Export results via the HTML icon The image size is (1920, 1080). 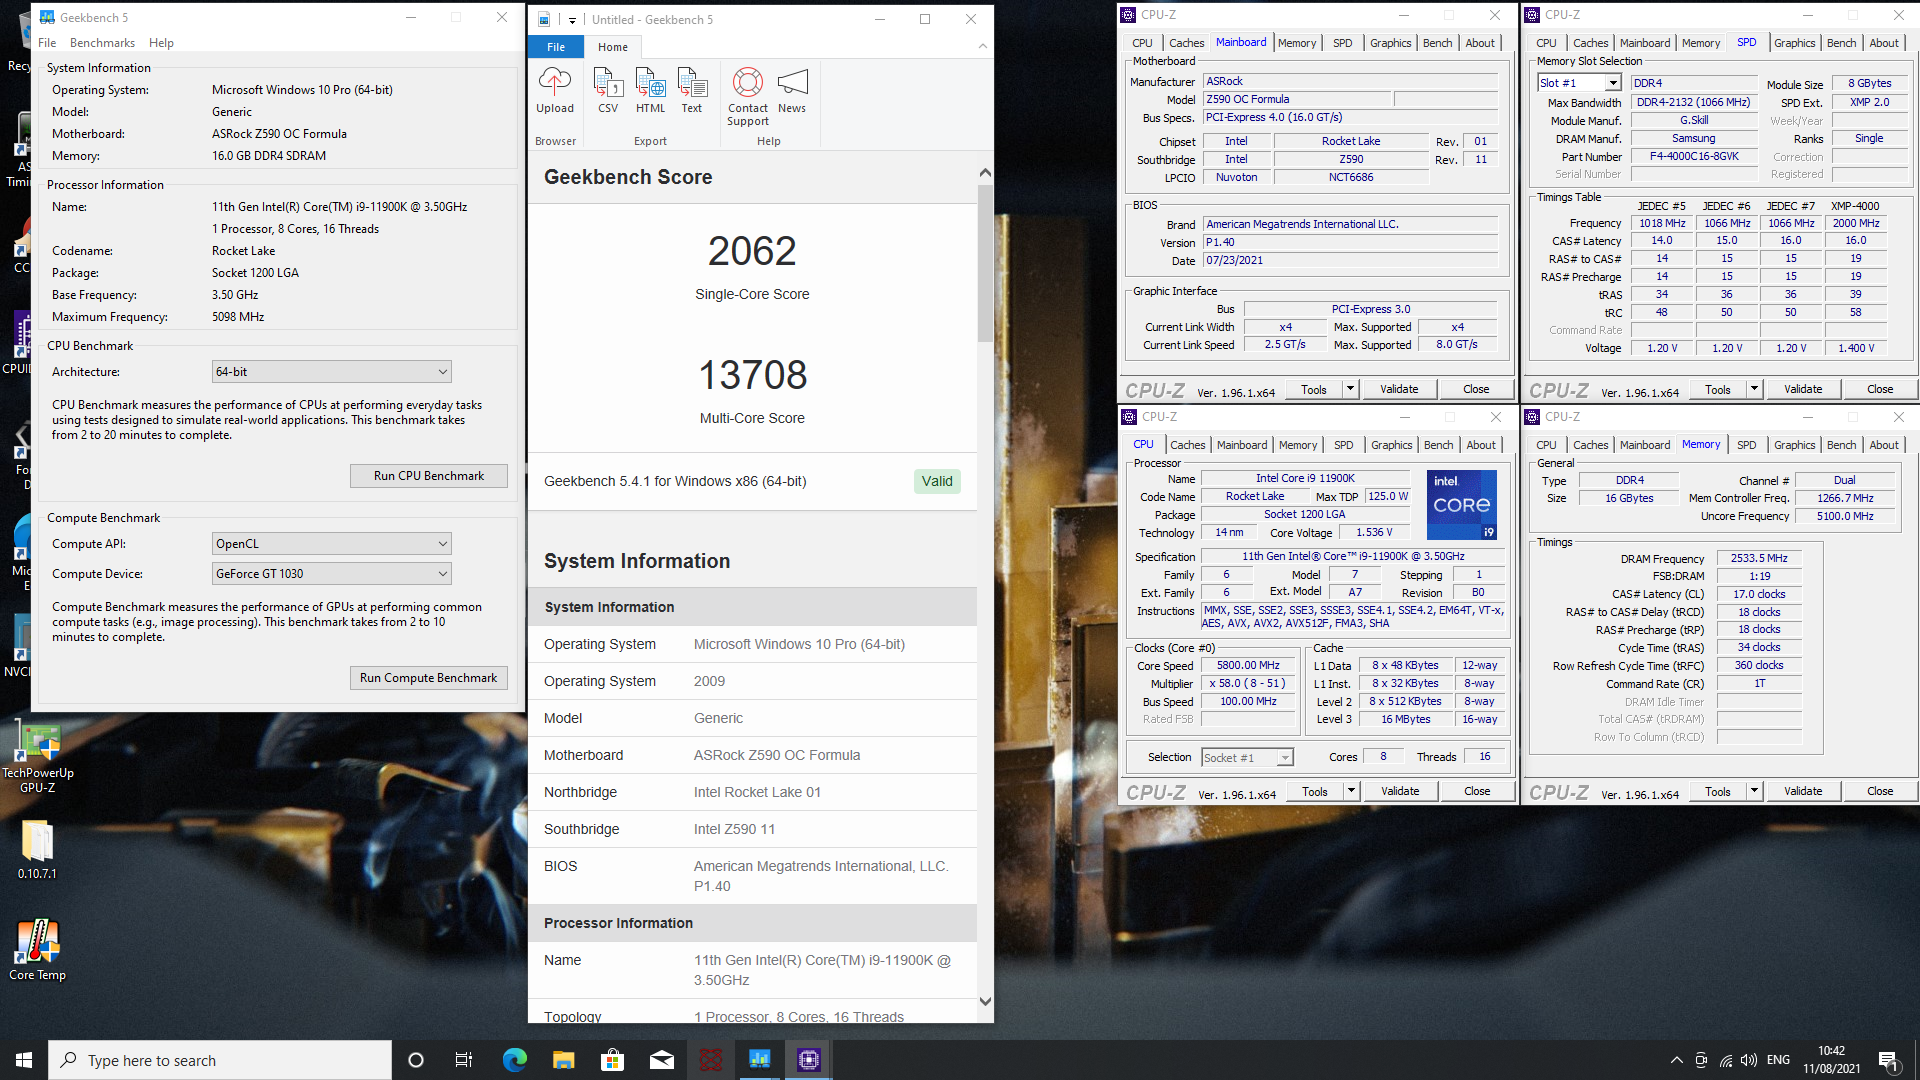click(x=650, y=91)
